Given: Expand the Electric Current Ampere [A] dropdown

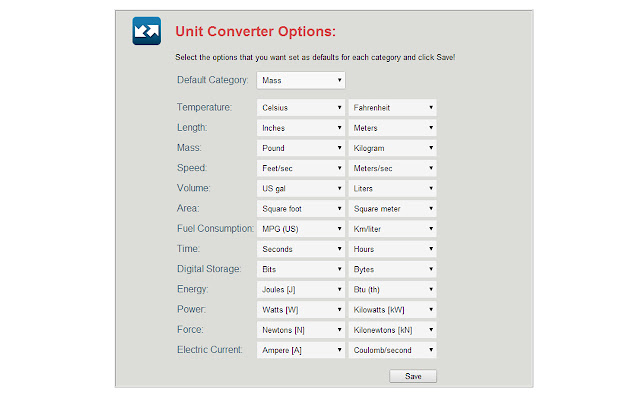Looking at the screenshot, I should coord(301,350).
